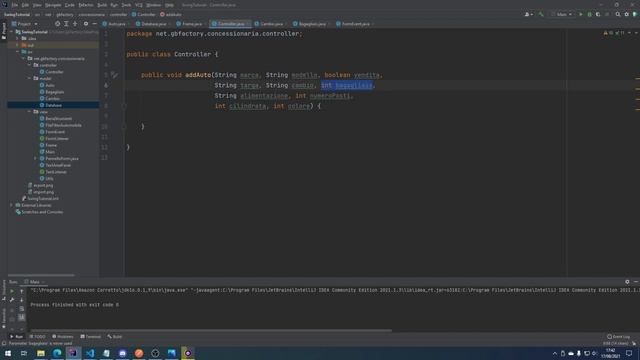Click the Run console horizontal scrollbar

210,330
